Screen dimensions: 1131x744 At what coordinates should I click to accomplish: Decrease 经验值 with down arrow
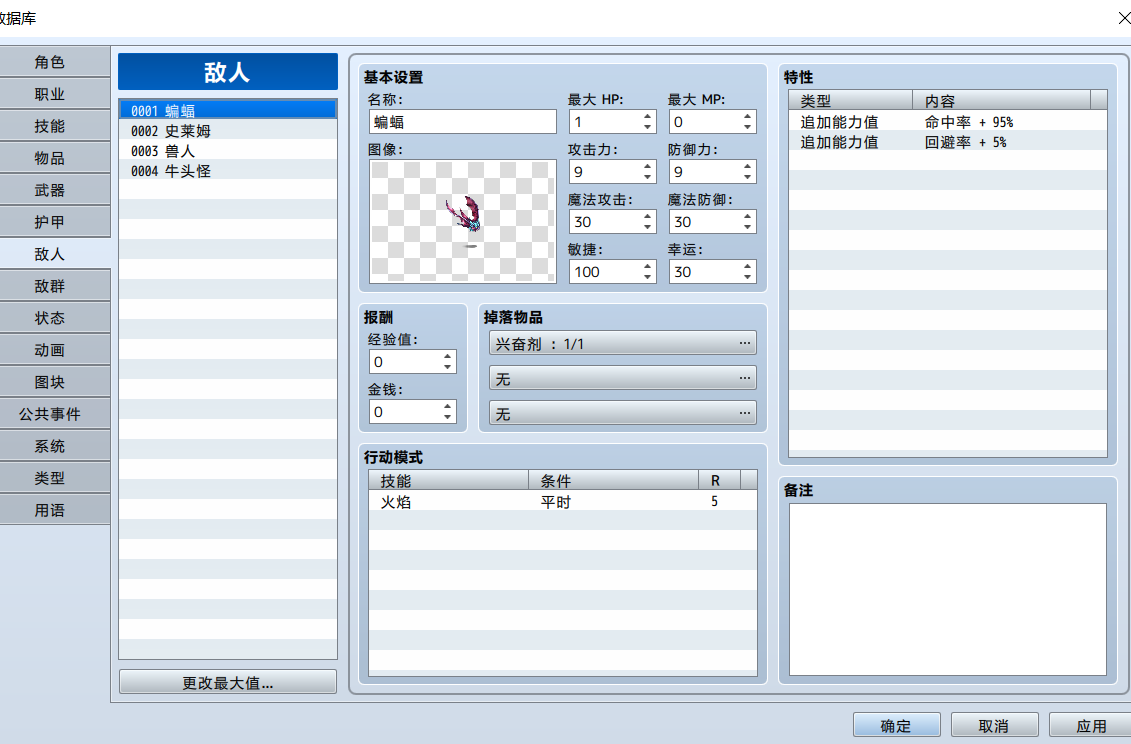coord(448,367)
